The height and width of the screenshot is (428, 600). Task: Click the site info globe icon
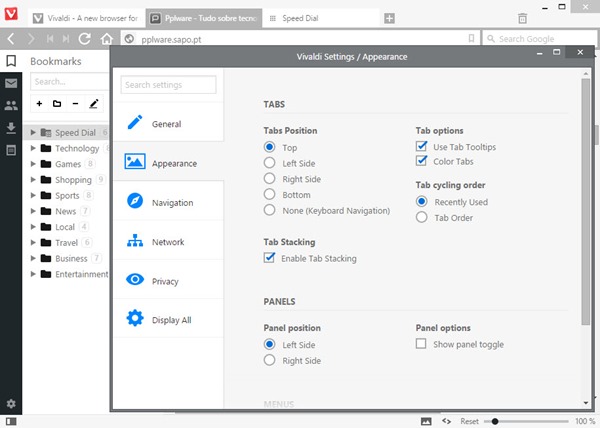click(129, 39)
